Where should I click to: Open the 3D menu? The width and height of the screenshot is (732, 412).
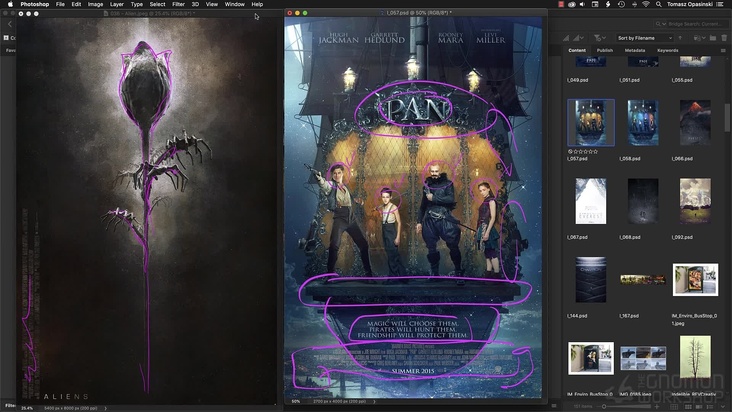coord(195,4)
